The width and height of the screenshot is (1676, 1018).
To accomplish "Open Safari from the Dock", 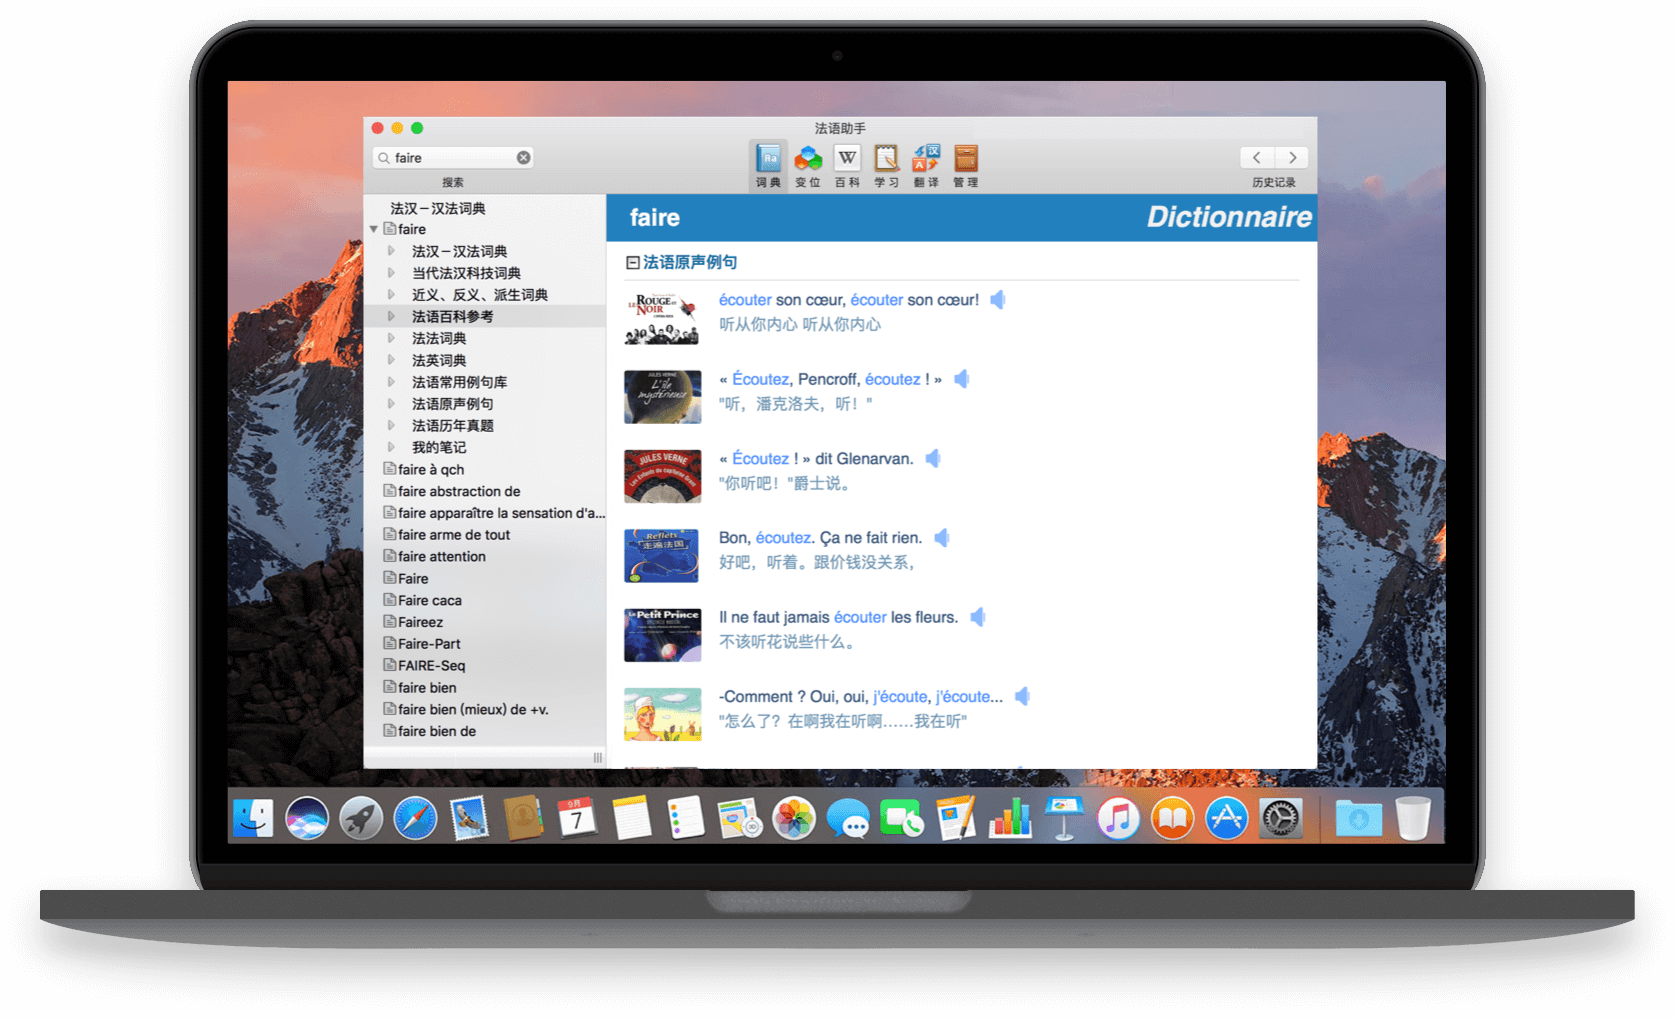I will 415,818.
